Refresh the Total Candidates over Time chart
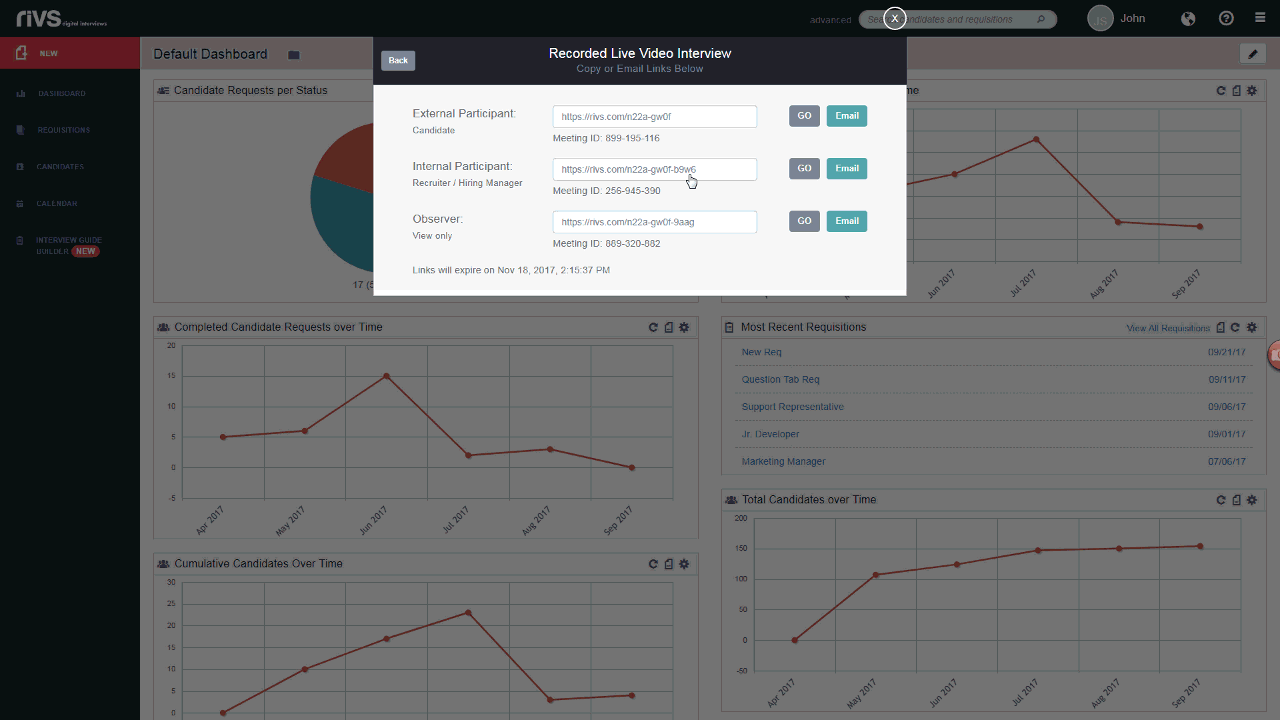Image resolution: width=1280 pixels, height=720 pixels. pos(1221,500)
